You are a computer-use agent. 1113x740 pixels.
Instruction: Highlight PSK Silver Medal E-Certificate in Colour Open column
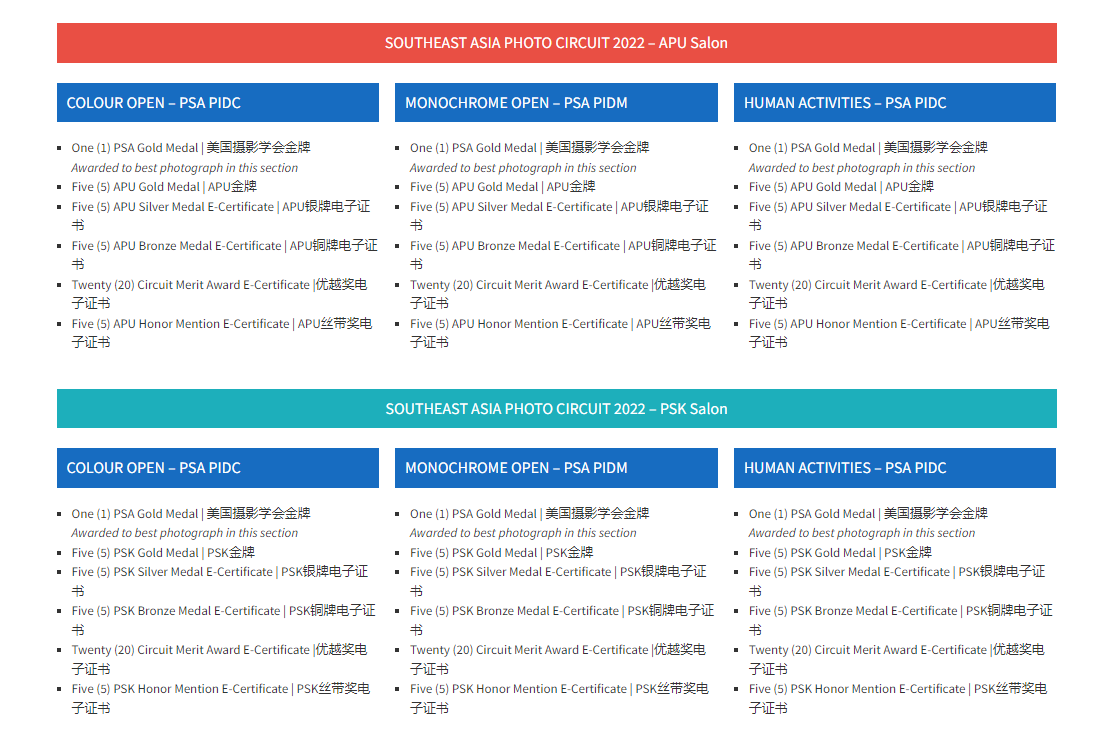coord(220,581)
